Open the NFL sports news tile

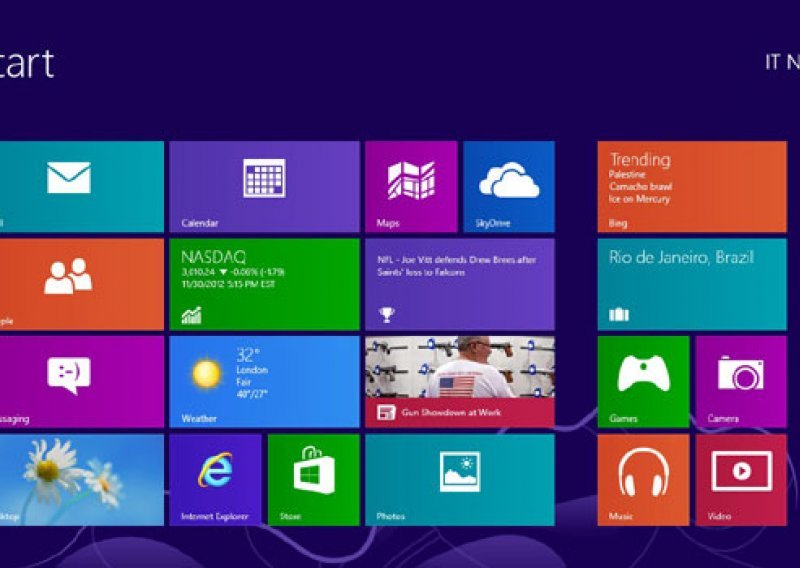point(460,284)
